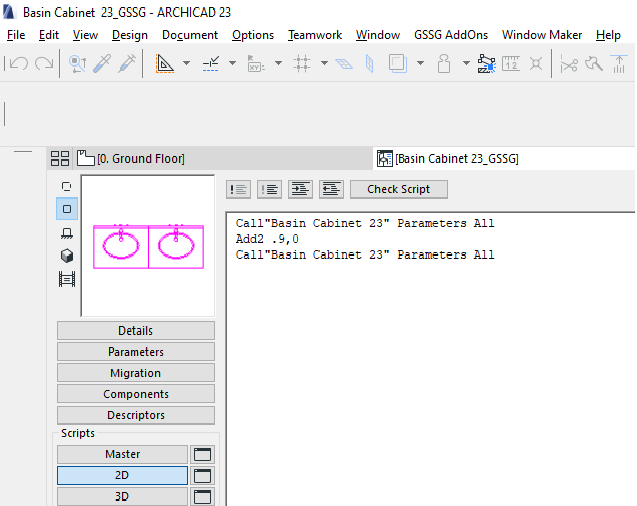The height and width of the screenshot is (506, 637).
Task: Open the Document menu
Action: [190, 35]
